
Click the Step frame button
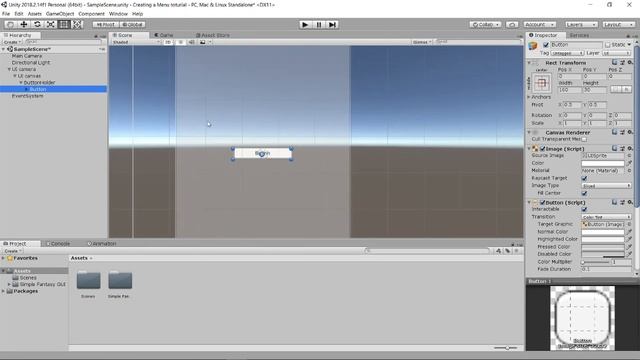(x=333, y=24)
